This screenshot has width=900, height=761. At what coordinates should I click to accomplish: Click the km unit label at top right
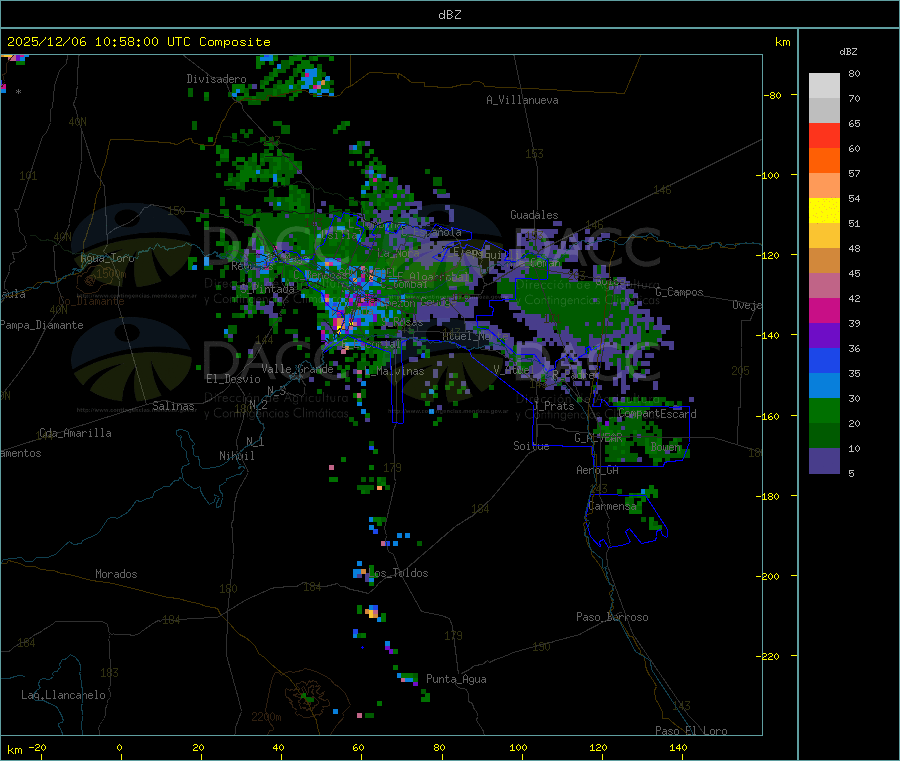click(x=782, y=42)
